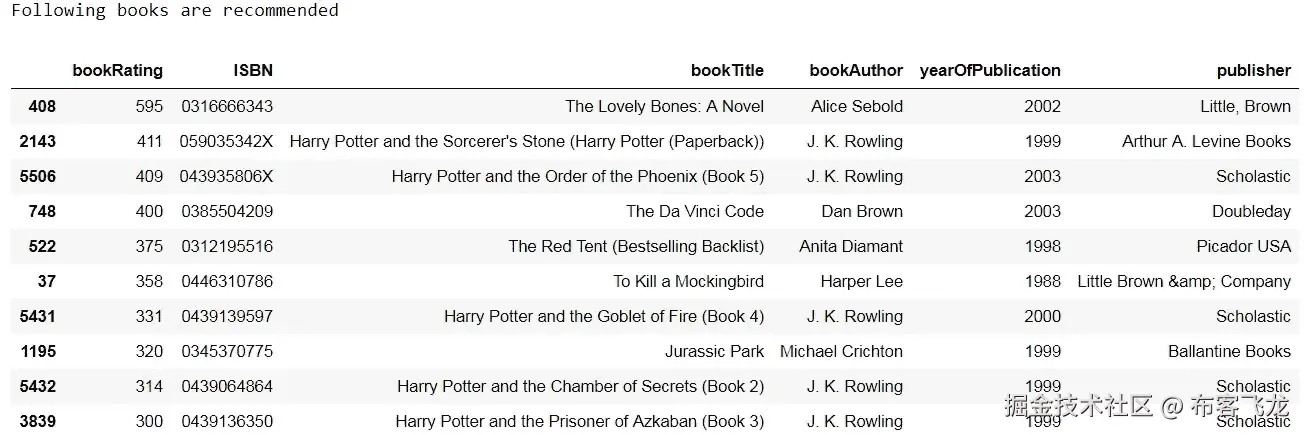This screenshot has height=435, width=1305.
Task: Click author Harper Lee cell
Action: (861, 281)
